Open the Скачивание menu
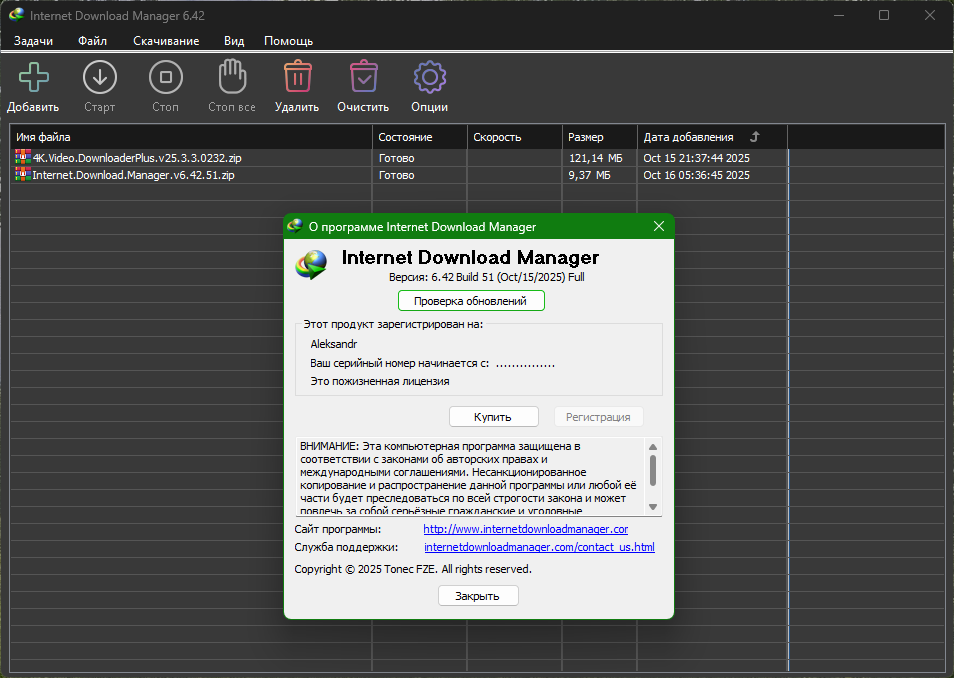 tap(166, 41)
